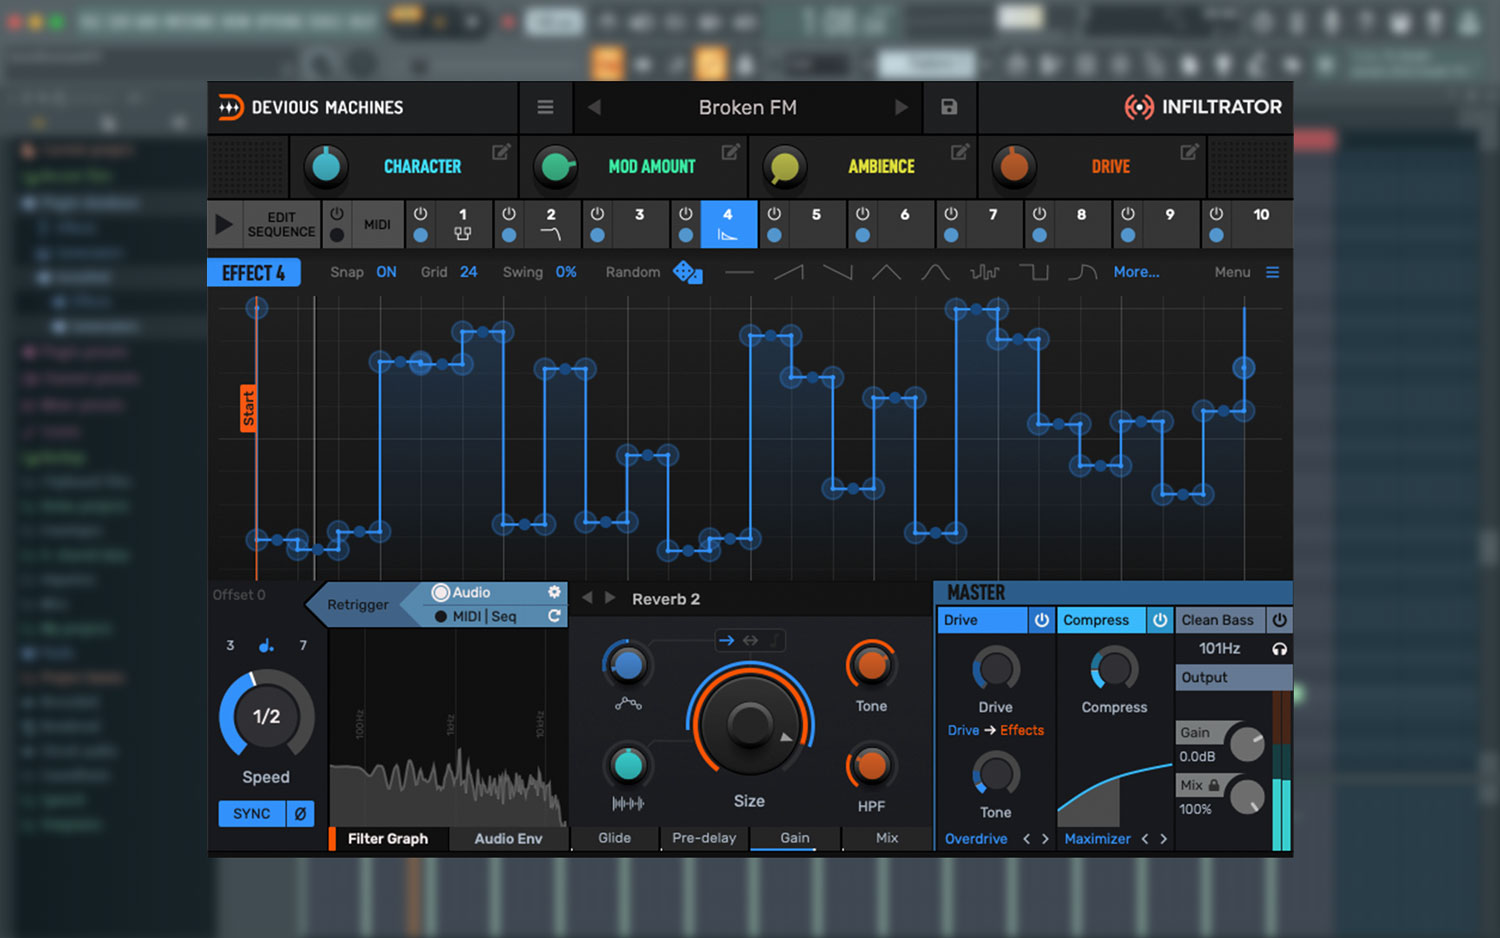Click the envelope curve icon under the blue knob
The height and width of the screenshot is (938, 1500).
tap(628, 704)
